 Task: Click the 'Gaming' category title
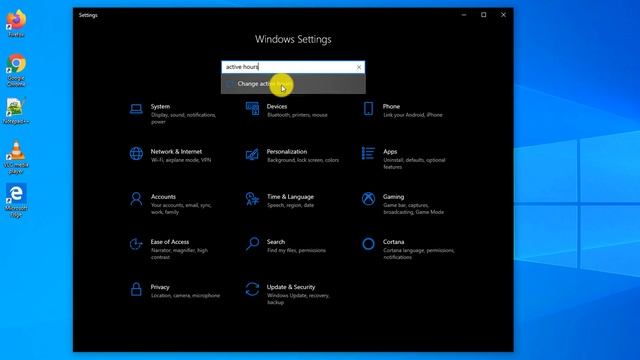(x=393, y=197)
